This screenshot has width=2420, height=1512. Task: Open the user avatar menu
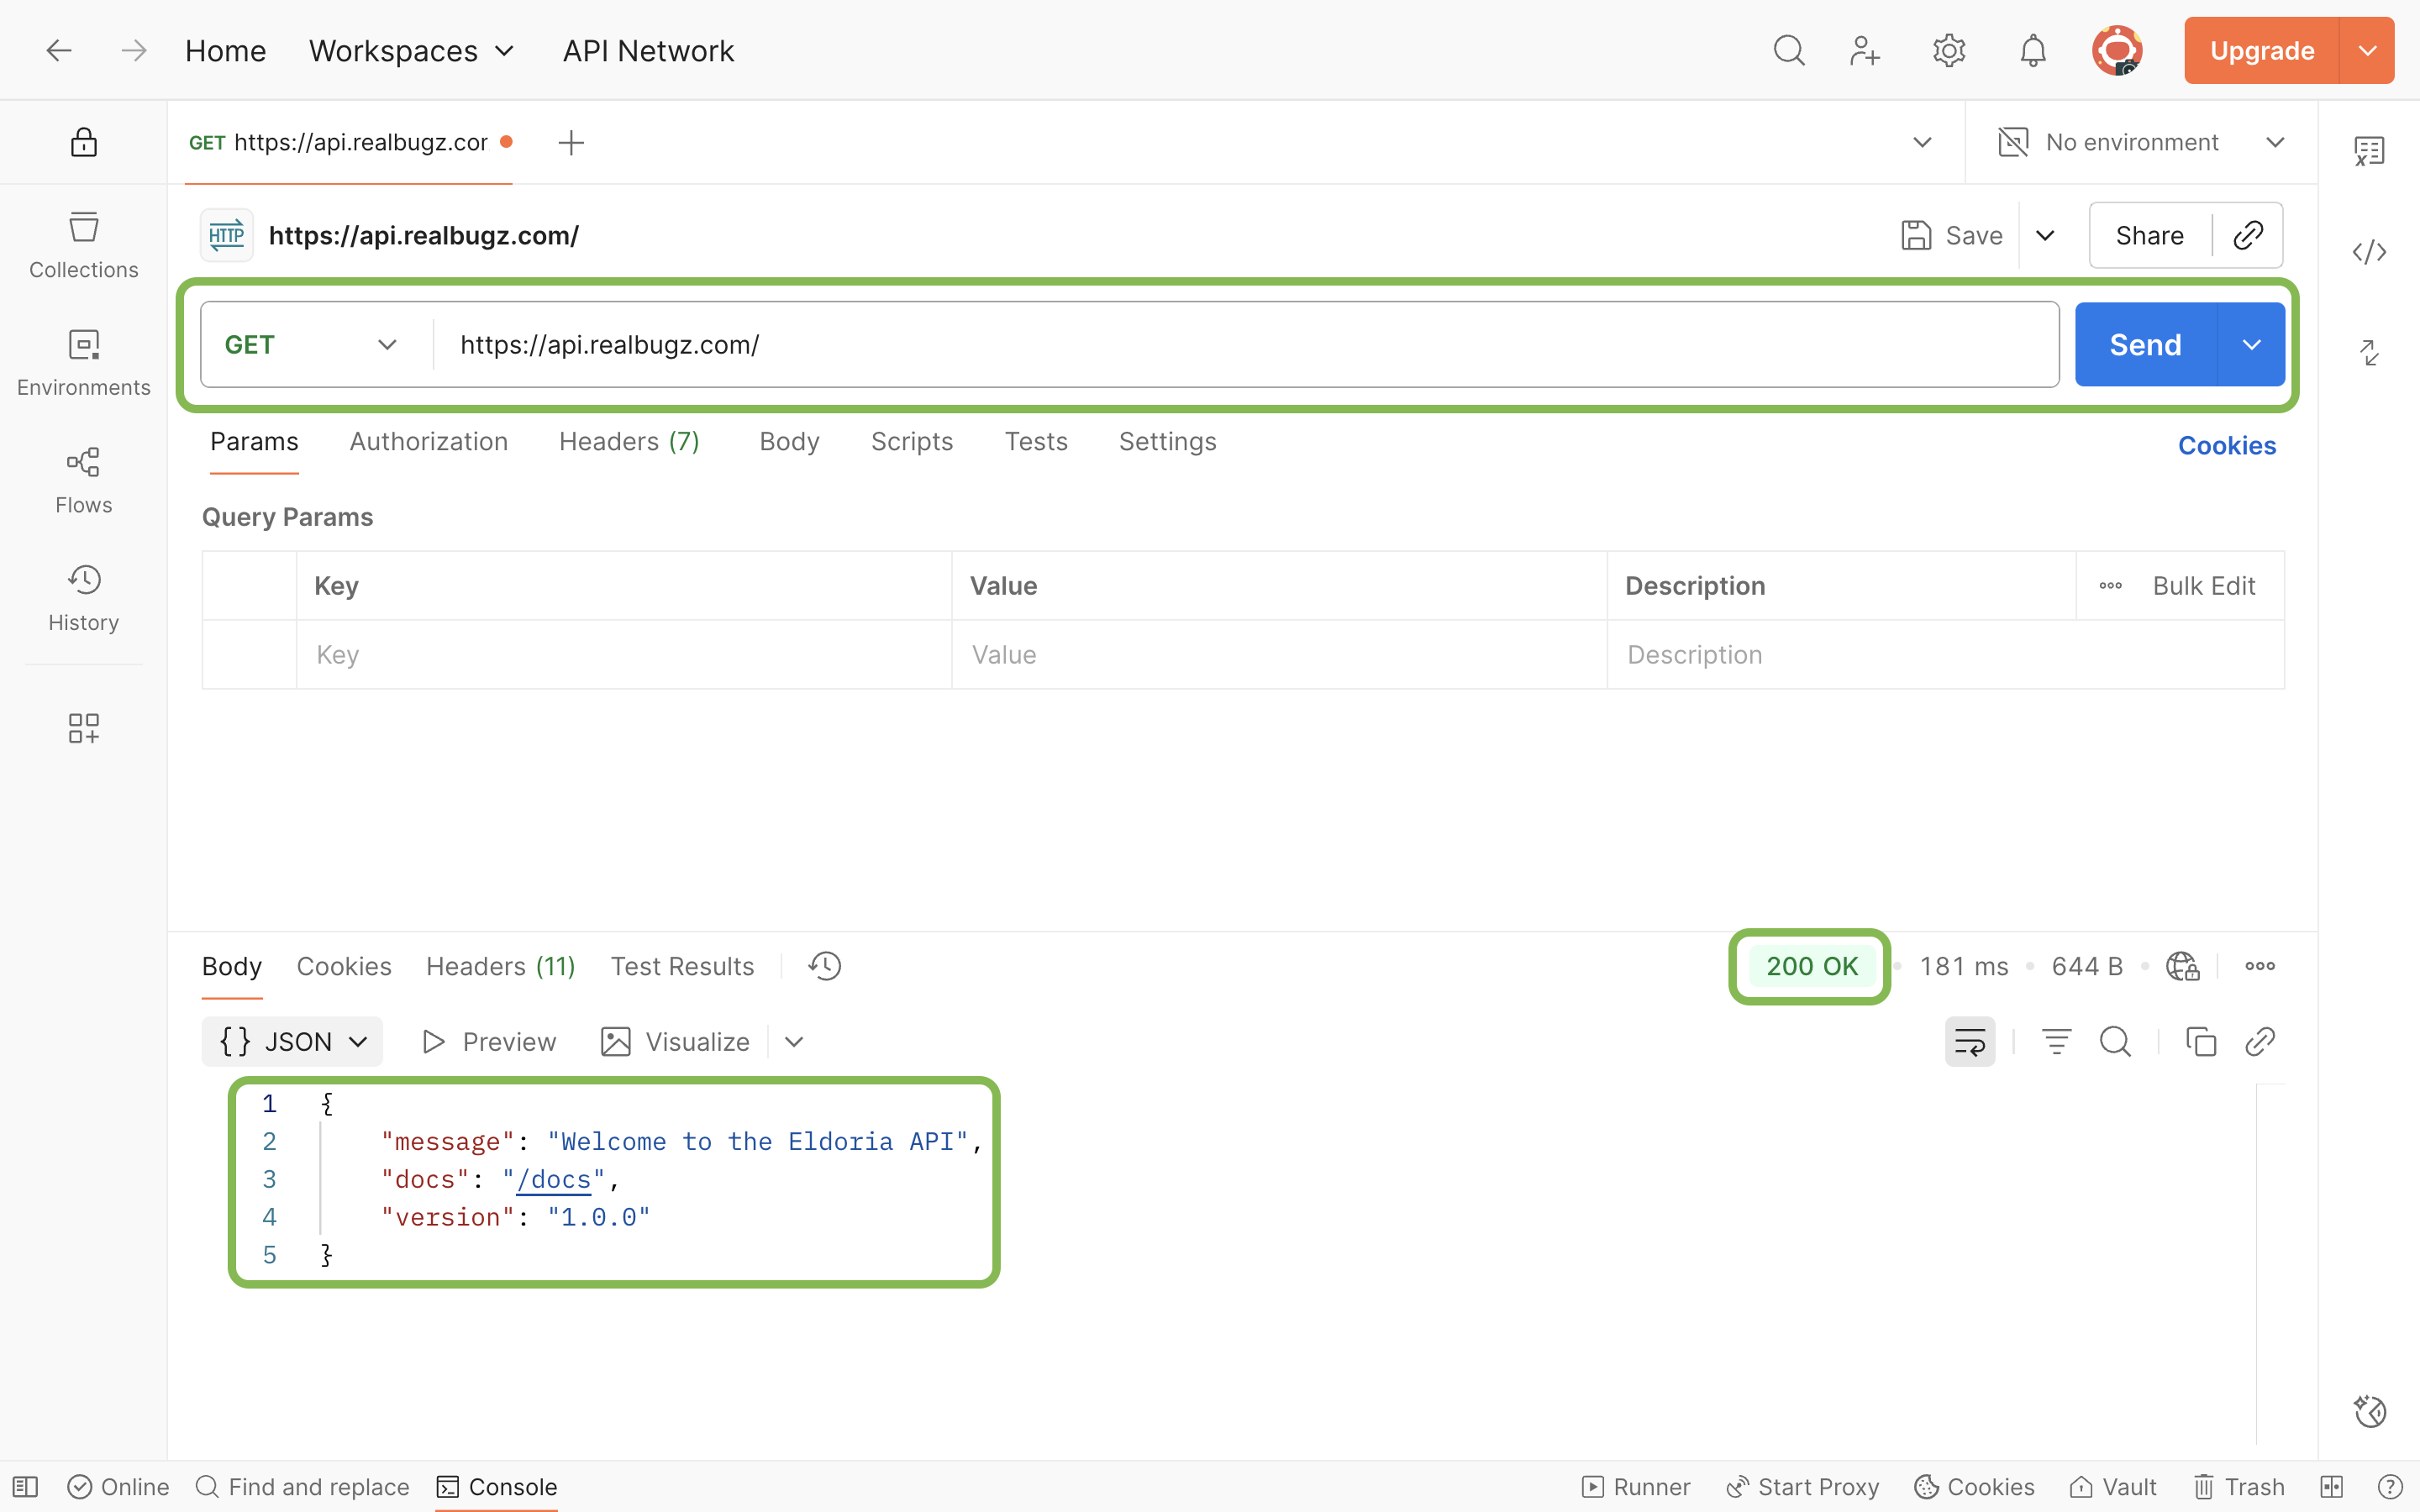[2117, 50]
